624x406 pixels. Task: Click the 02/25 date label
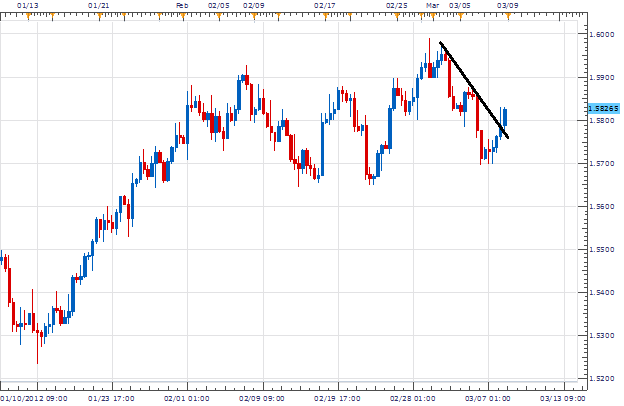point(397,6)
